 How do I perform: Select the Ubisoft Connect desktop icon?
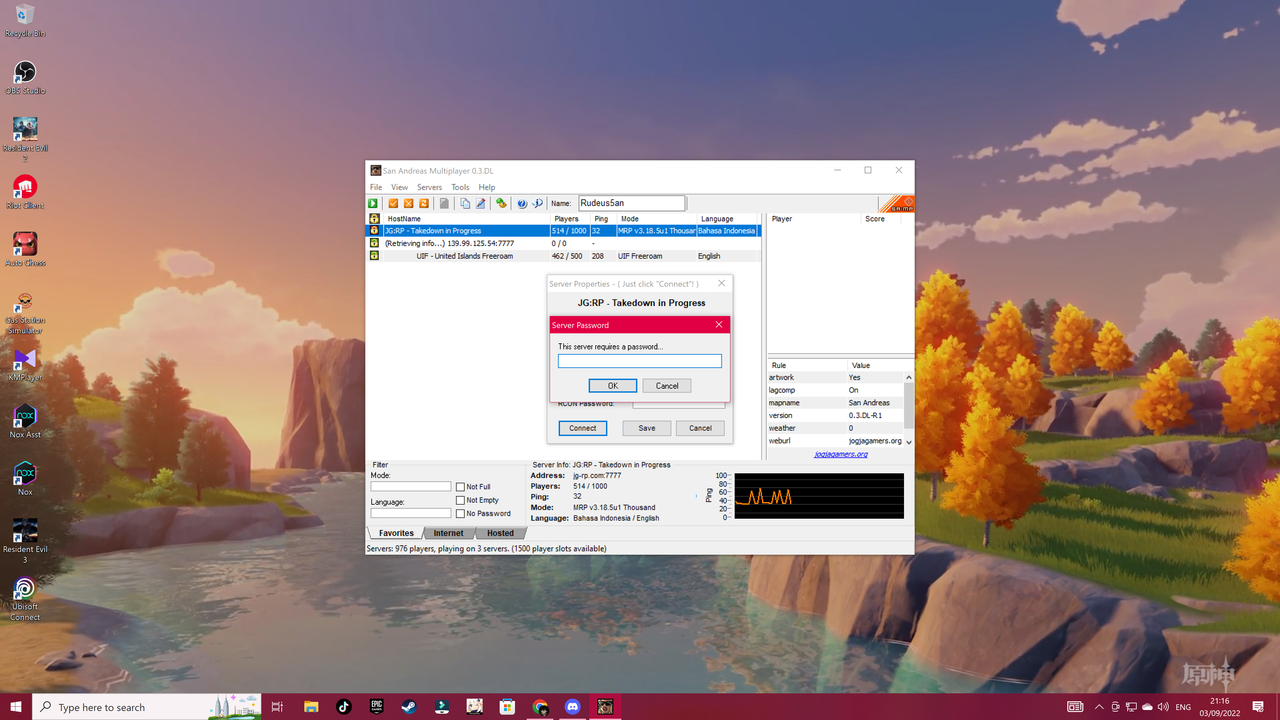25,598
